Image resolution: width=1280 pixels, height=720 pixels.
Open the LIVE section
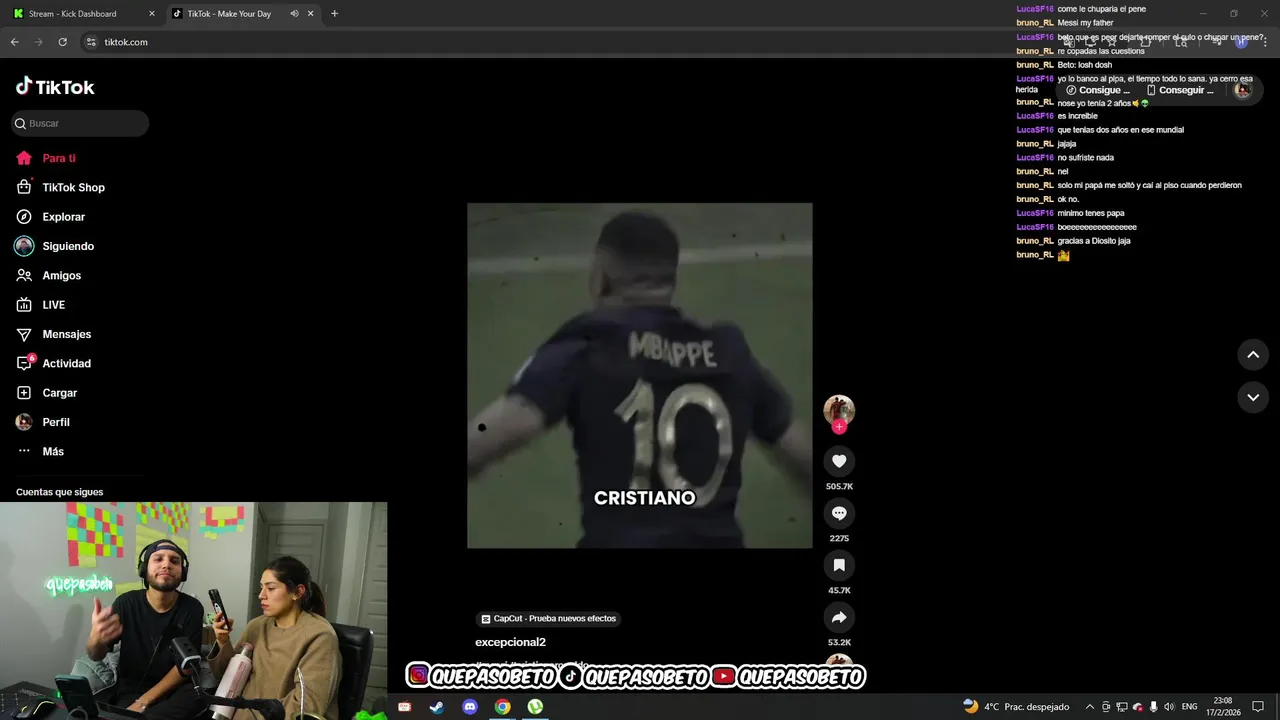tap(40, 305)
